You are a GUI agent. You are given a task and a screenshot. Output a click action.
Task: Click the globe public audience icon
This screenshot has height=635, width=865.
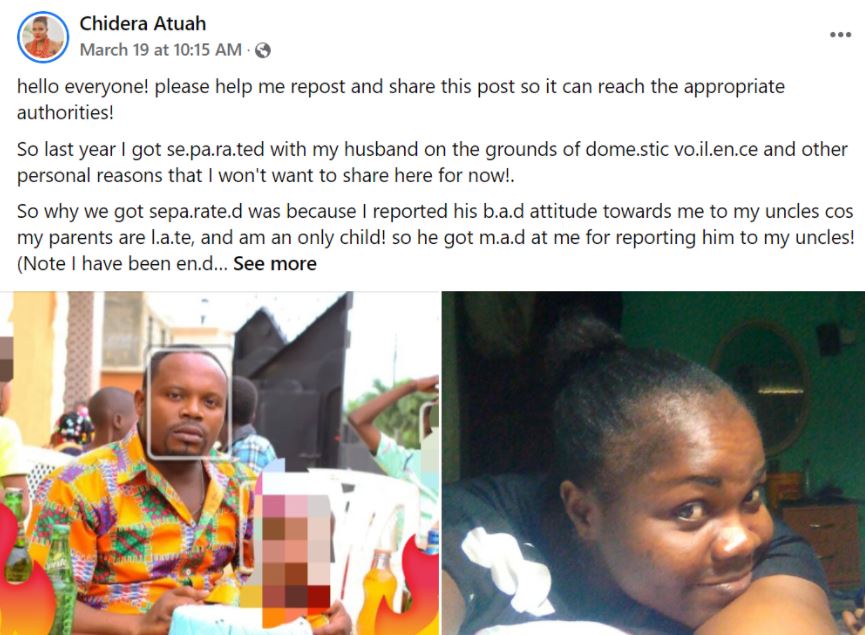[263, 50]
